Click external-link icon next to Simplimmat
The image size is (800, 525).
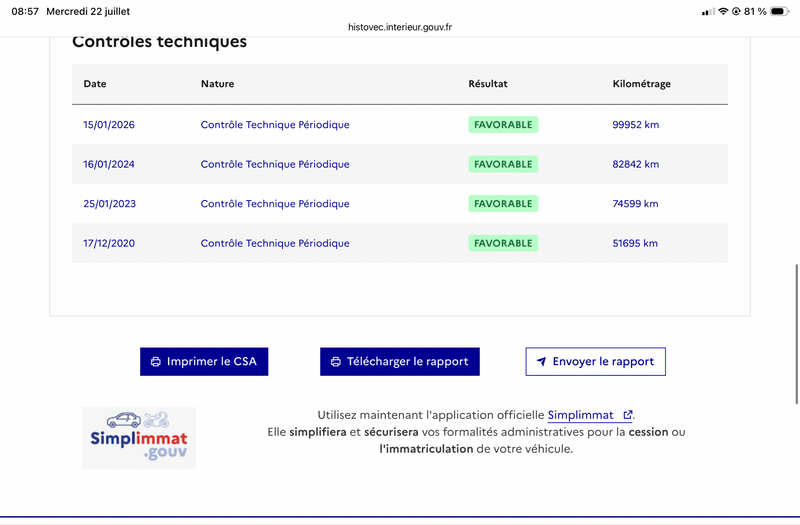(x=628, y=415)
